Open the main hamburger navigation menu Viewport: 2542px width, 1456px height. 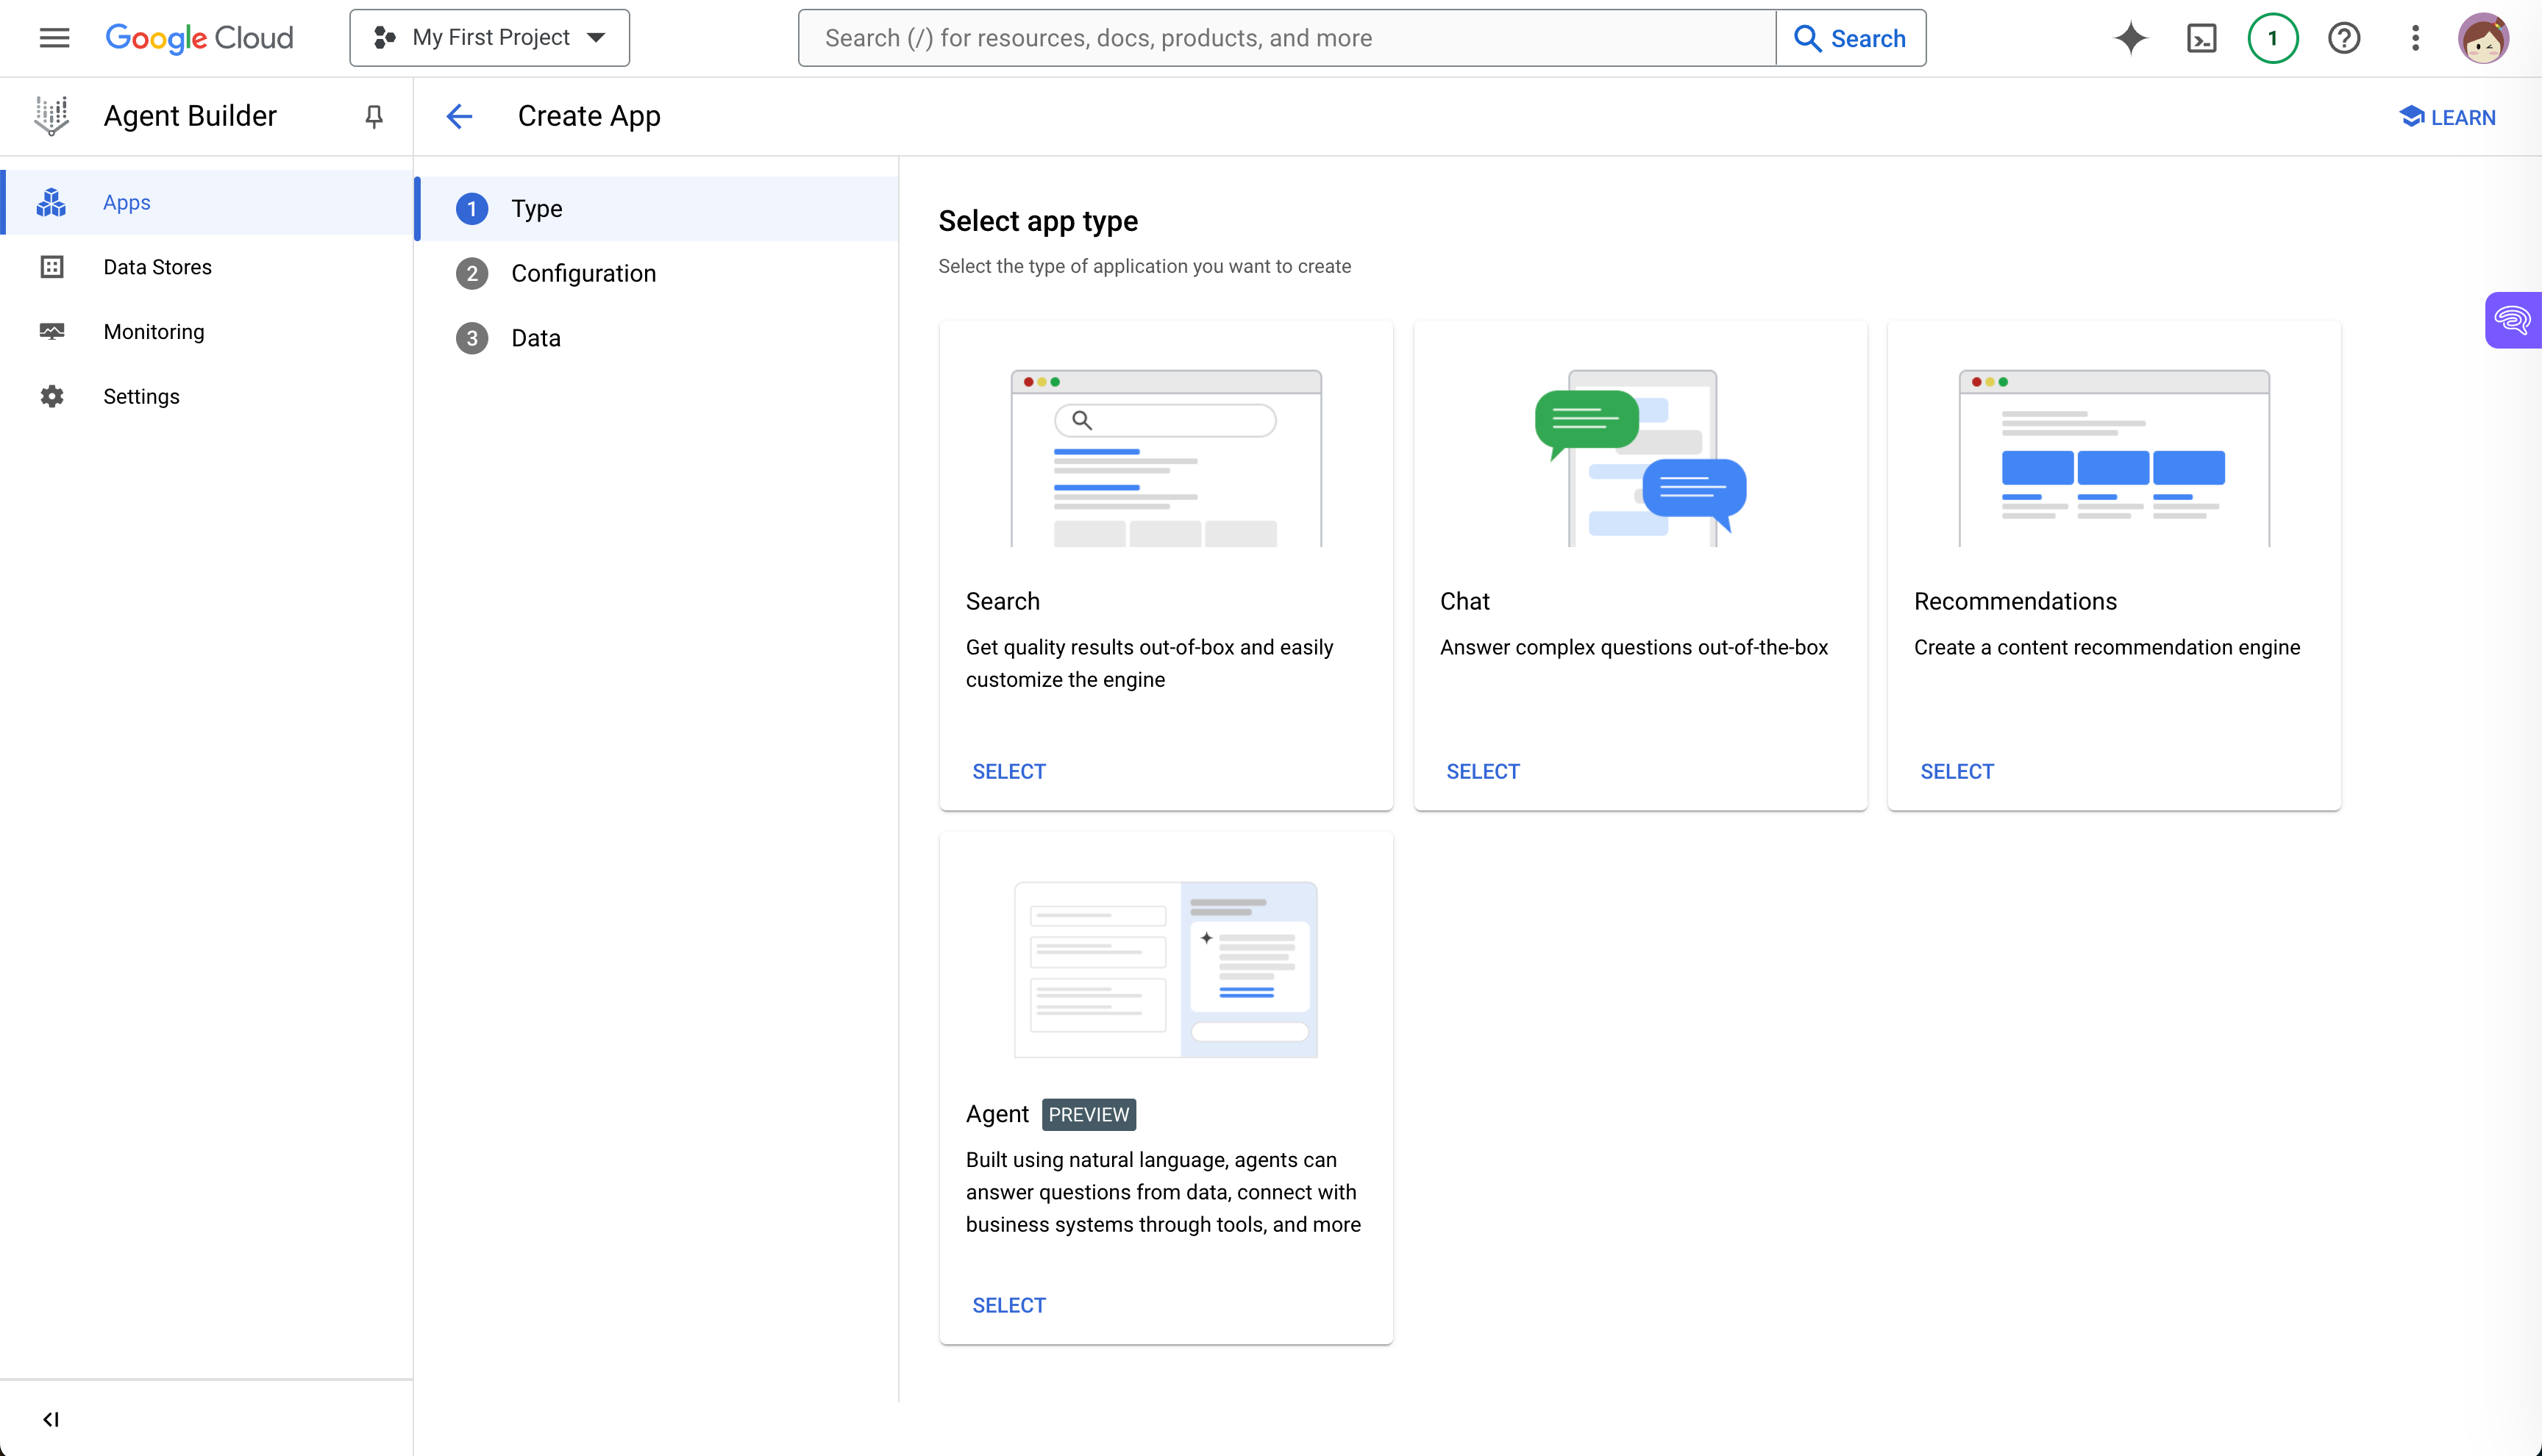[54, 38]
